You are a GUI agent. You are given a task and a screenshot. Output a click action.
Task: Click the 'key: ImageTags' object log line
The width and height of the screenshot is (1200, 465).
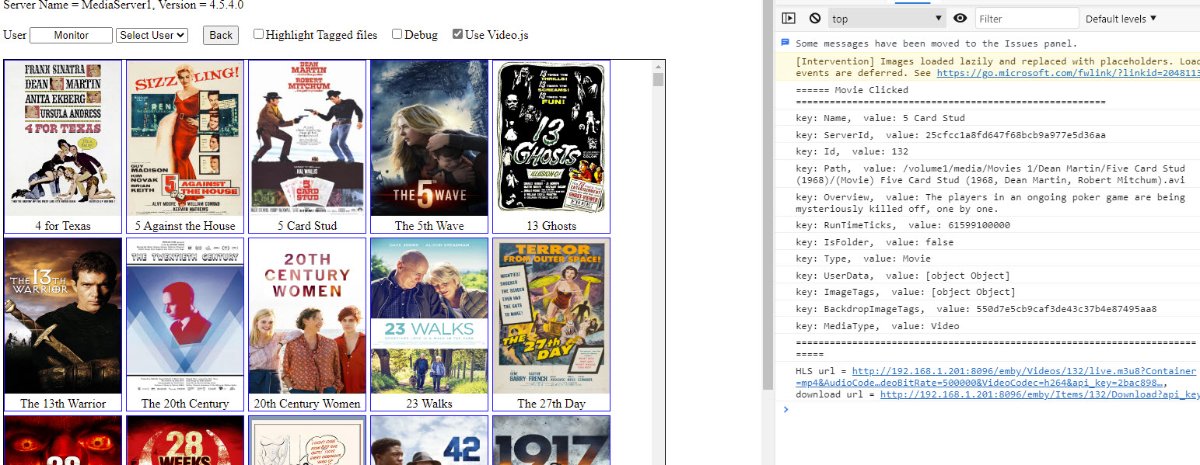click(906, 293)
